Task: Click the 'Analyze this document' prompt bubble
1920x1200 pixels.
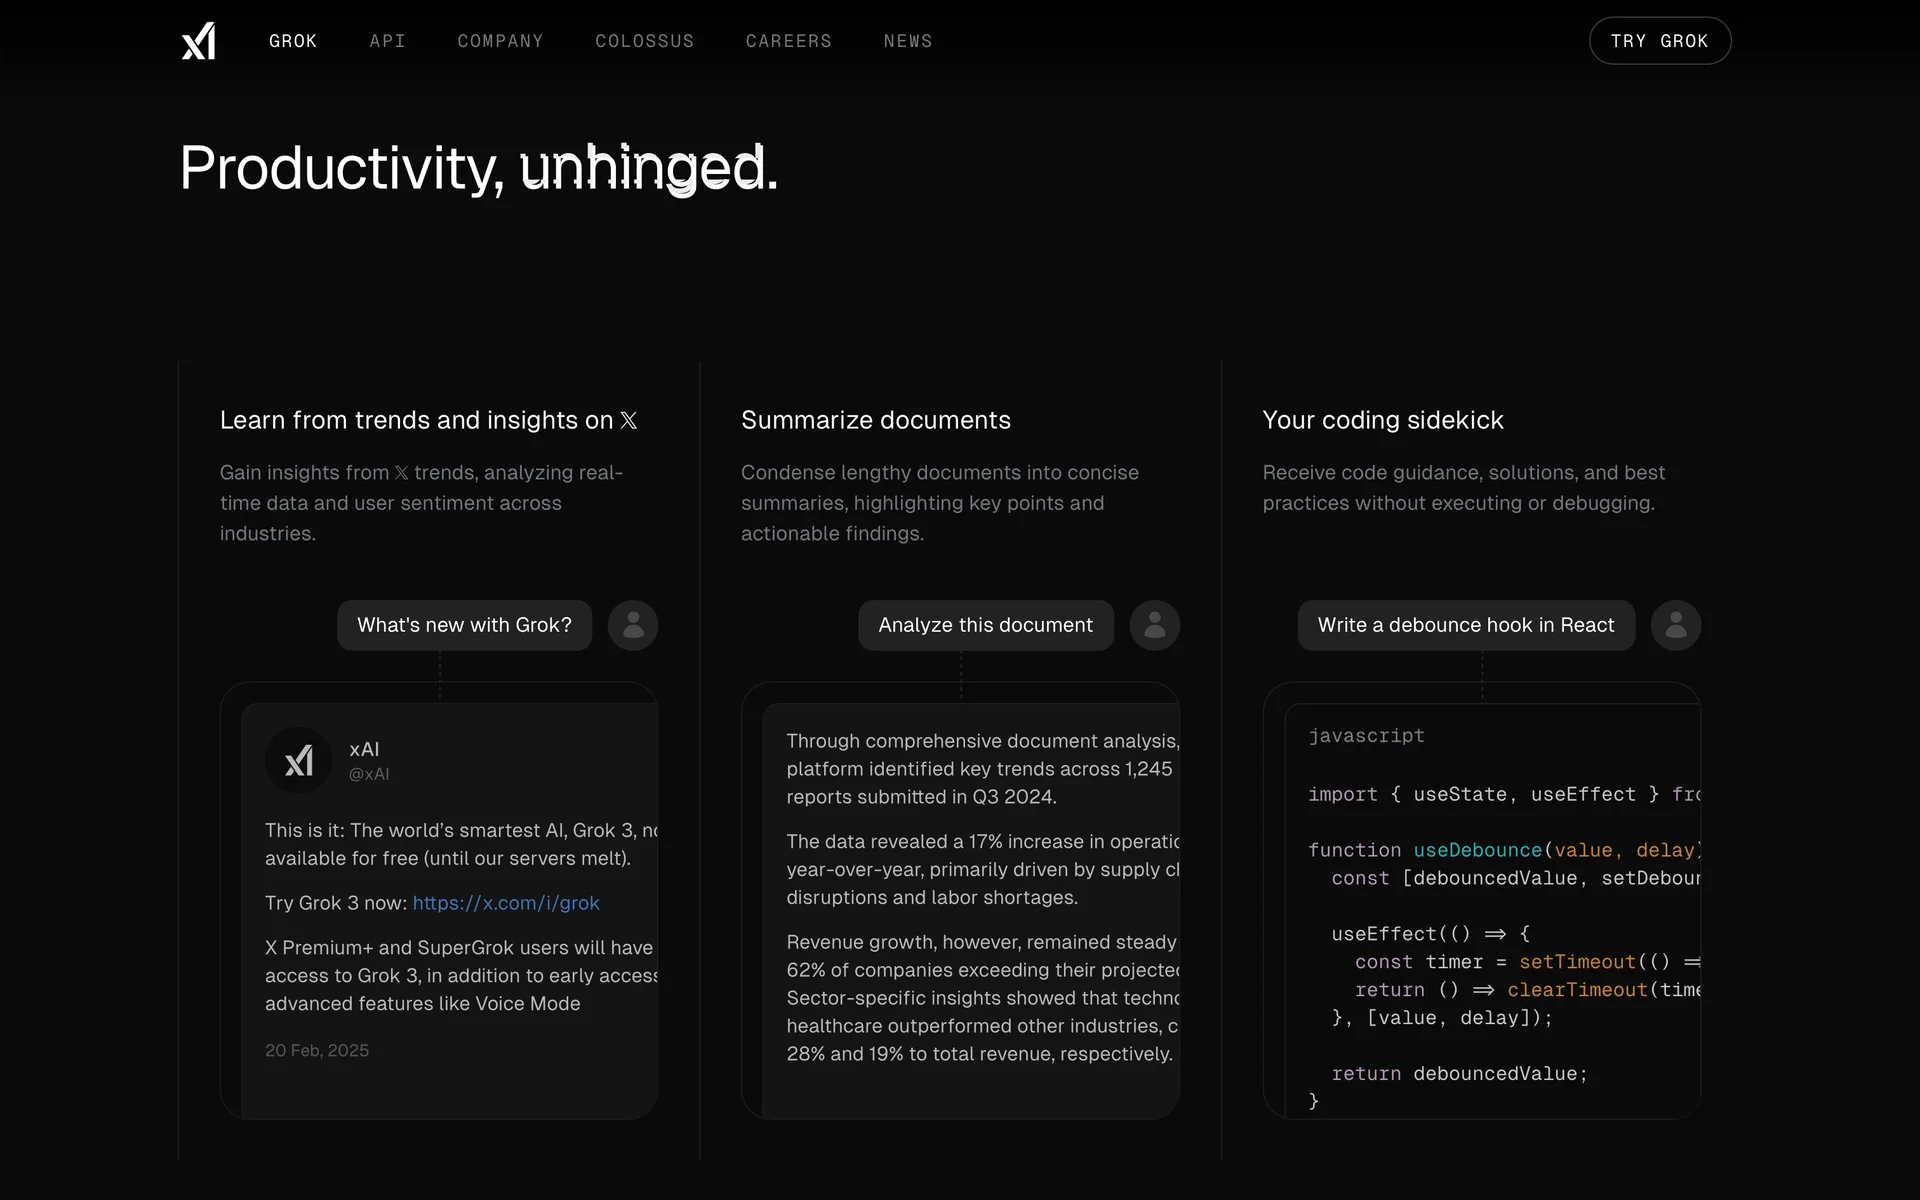Action: [x=985, y=626]
